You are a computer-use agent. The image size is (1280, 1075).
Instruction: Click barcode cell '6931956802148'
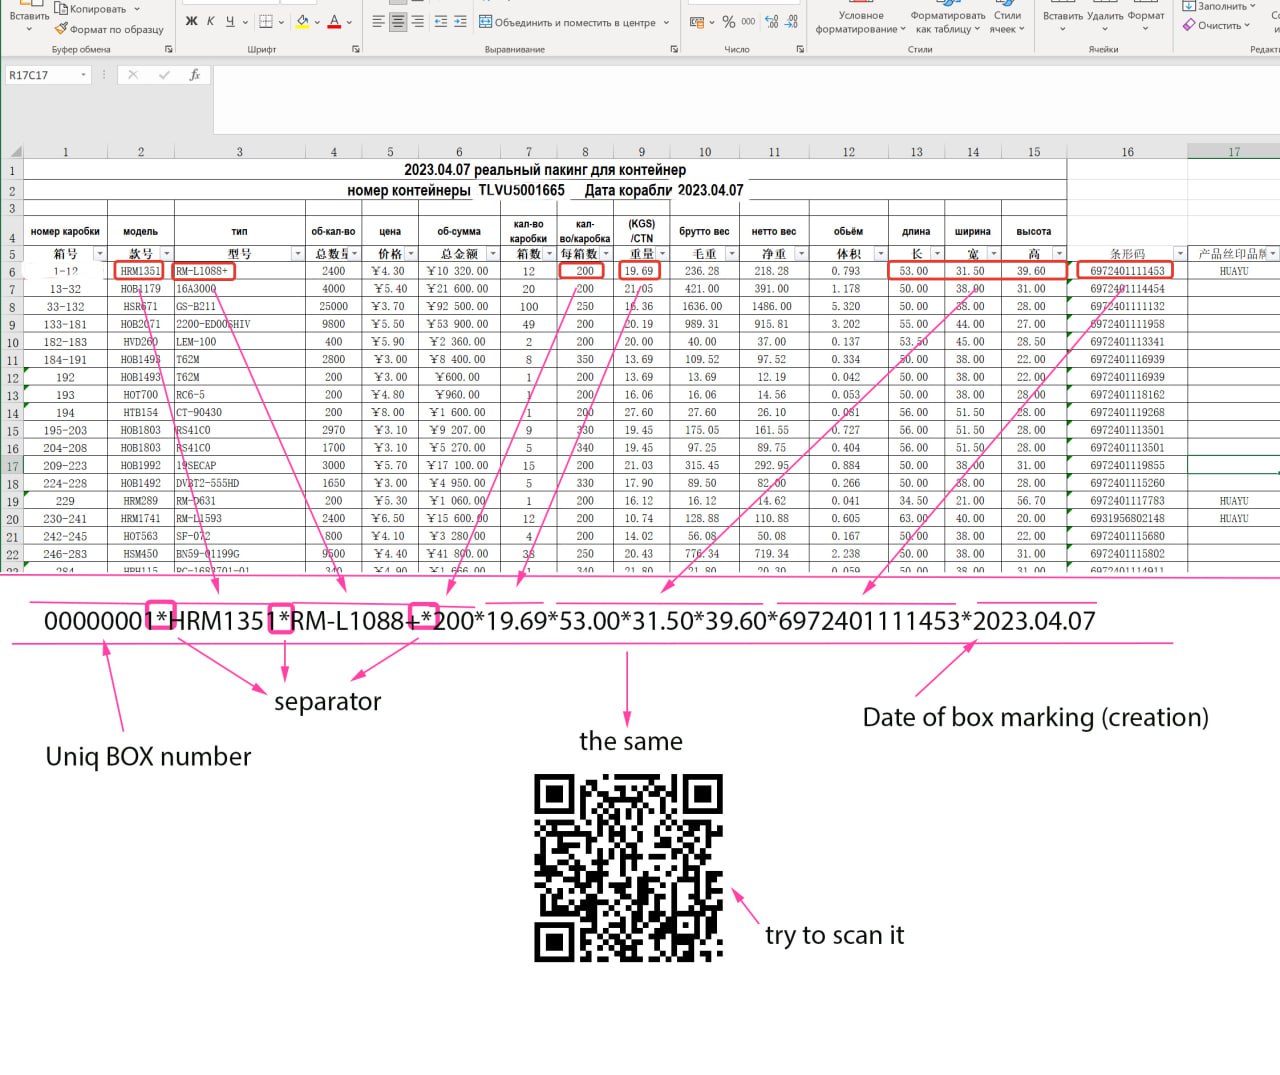point(1127,519)
